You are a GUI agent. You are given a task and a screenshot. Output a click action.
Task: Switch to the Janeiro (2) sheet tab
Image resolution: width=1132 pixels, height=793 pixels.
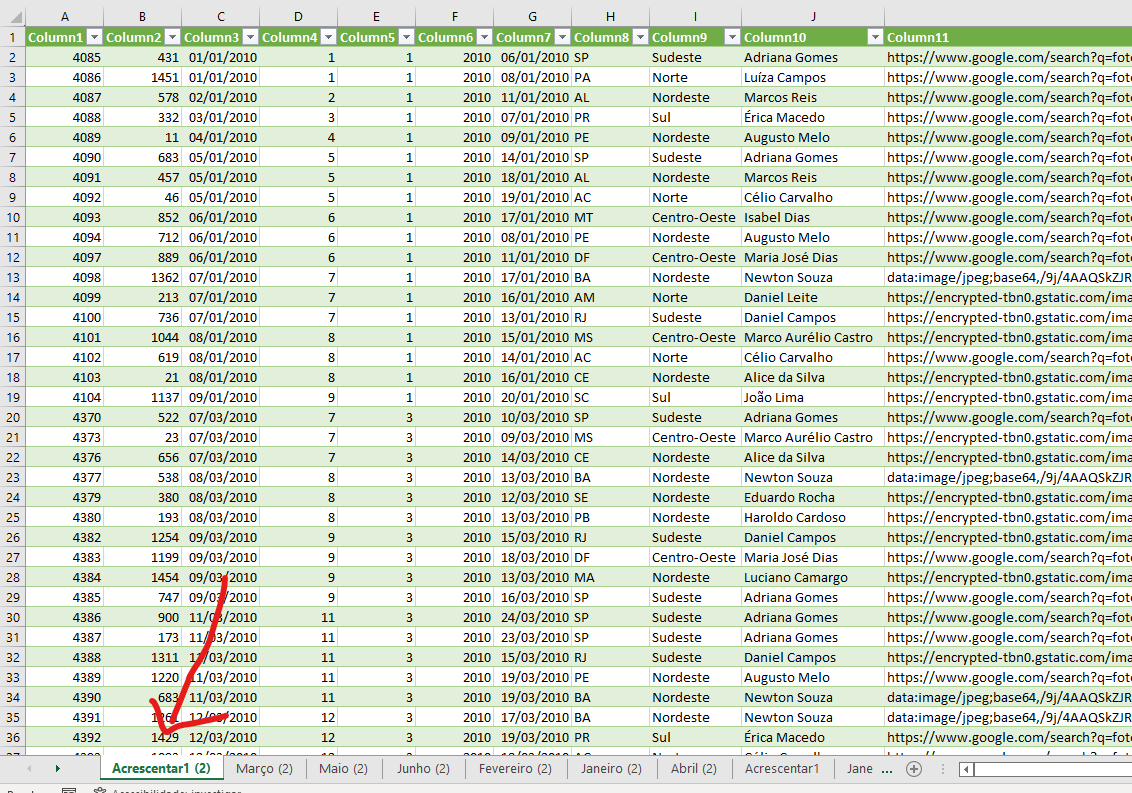611,768
